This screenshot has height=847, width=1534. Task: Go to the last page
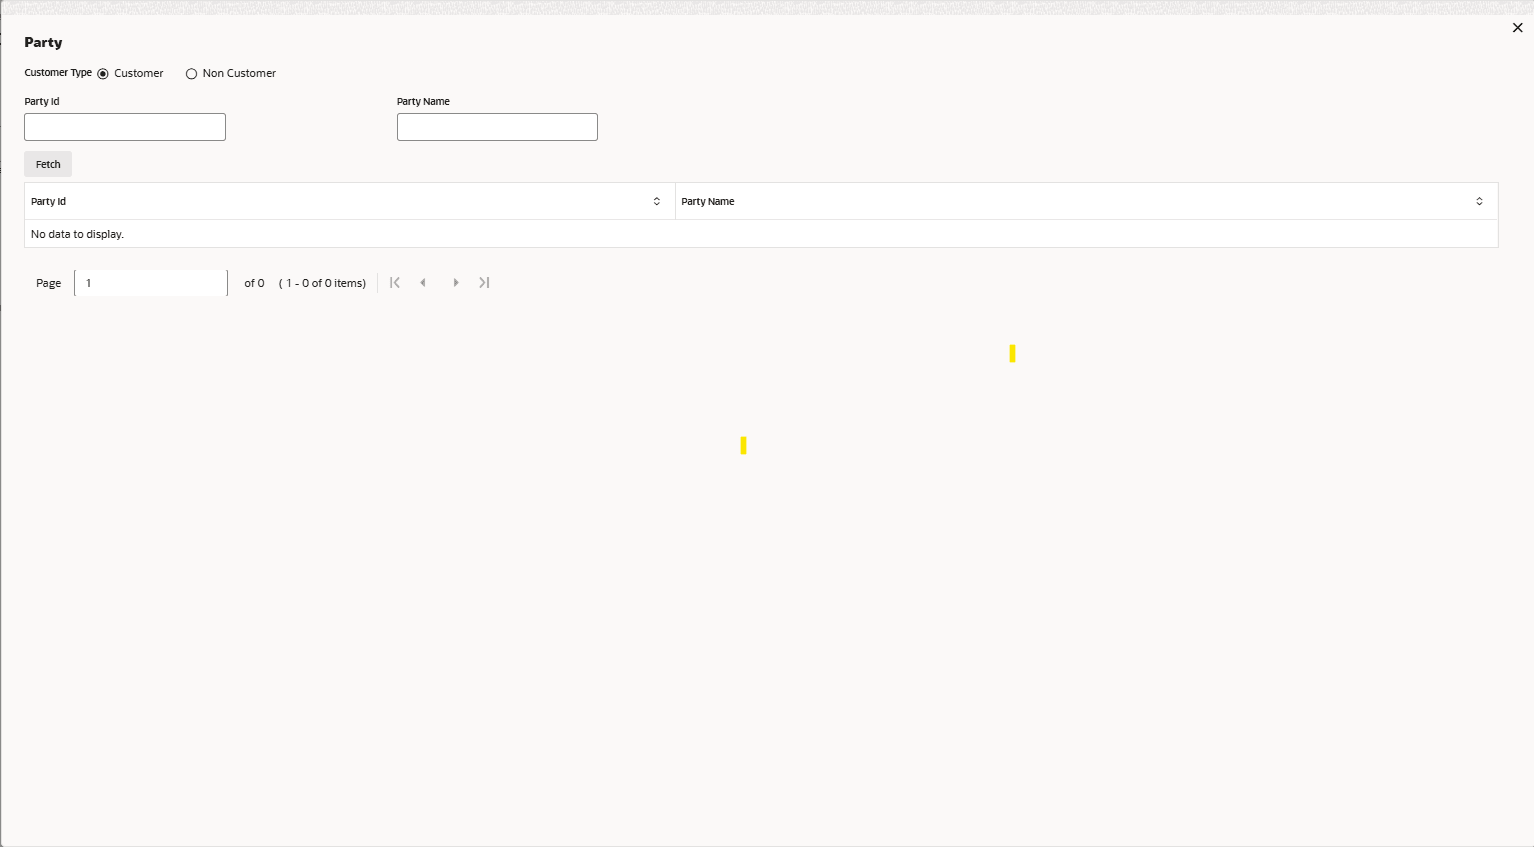coord(484,283)
